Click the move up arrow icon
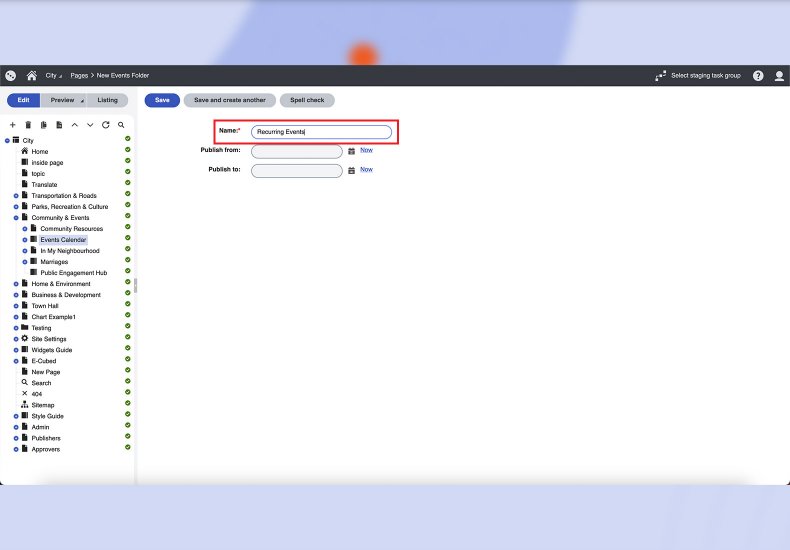The image size is (790, 550). pos(75,125)
